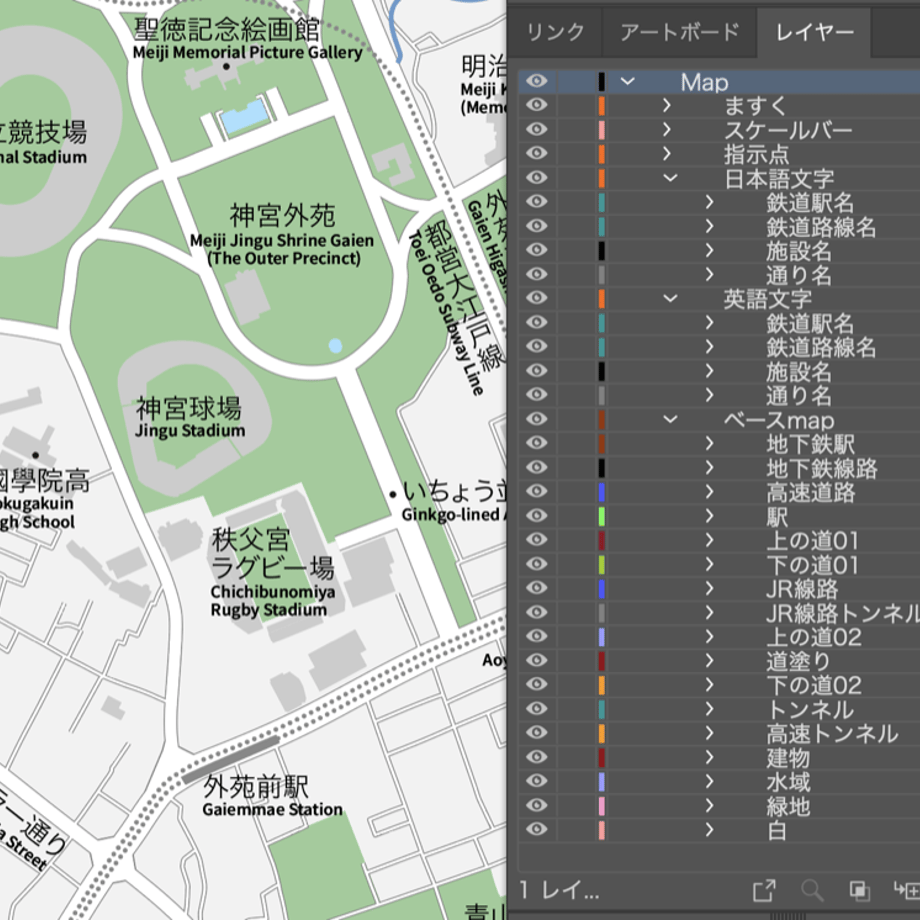Click the Toei Oedo Subway Line label
This screenshot has height=920, width=920.
[x=445, y=313]
